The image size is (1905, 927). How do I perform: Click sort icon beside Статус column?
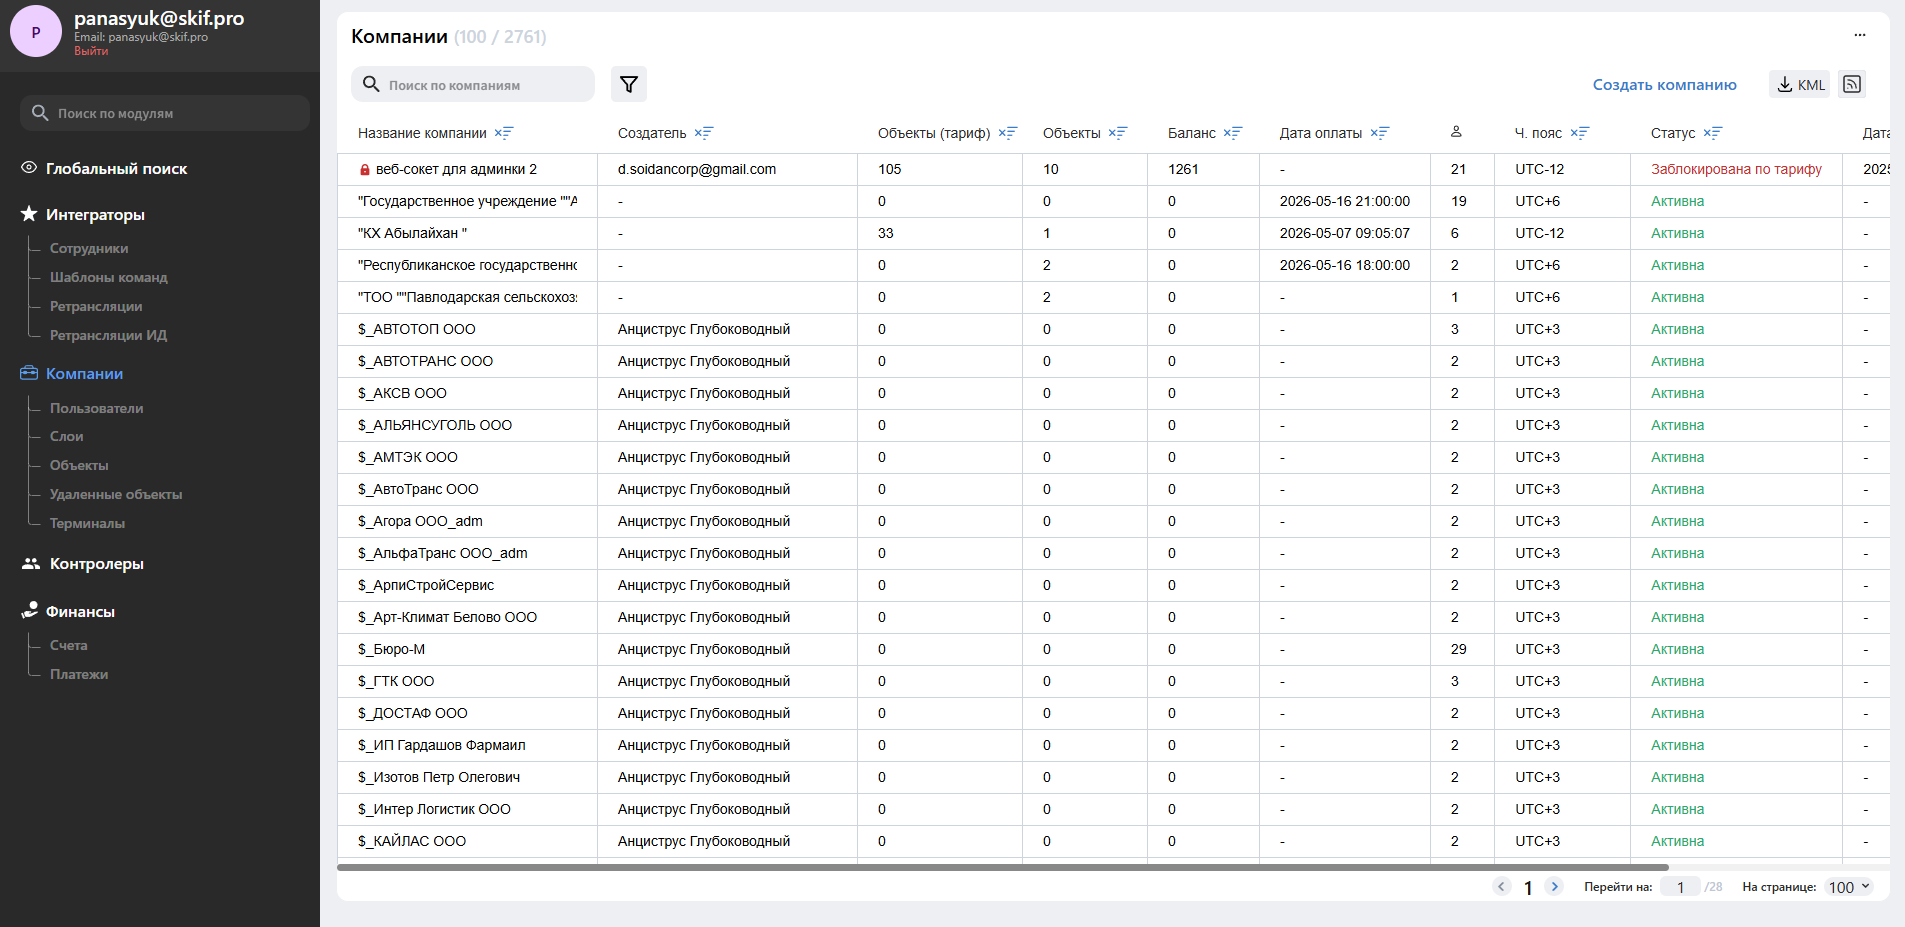coord(1713,133)
